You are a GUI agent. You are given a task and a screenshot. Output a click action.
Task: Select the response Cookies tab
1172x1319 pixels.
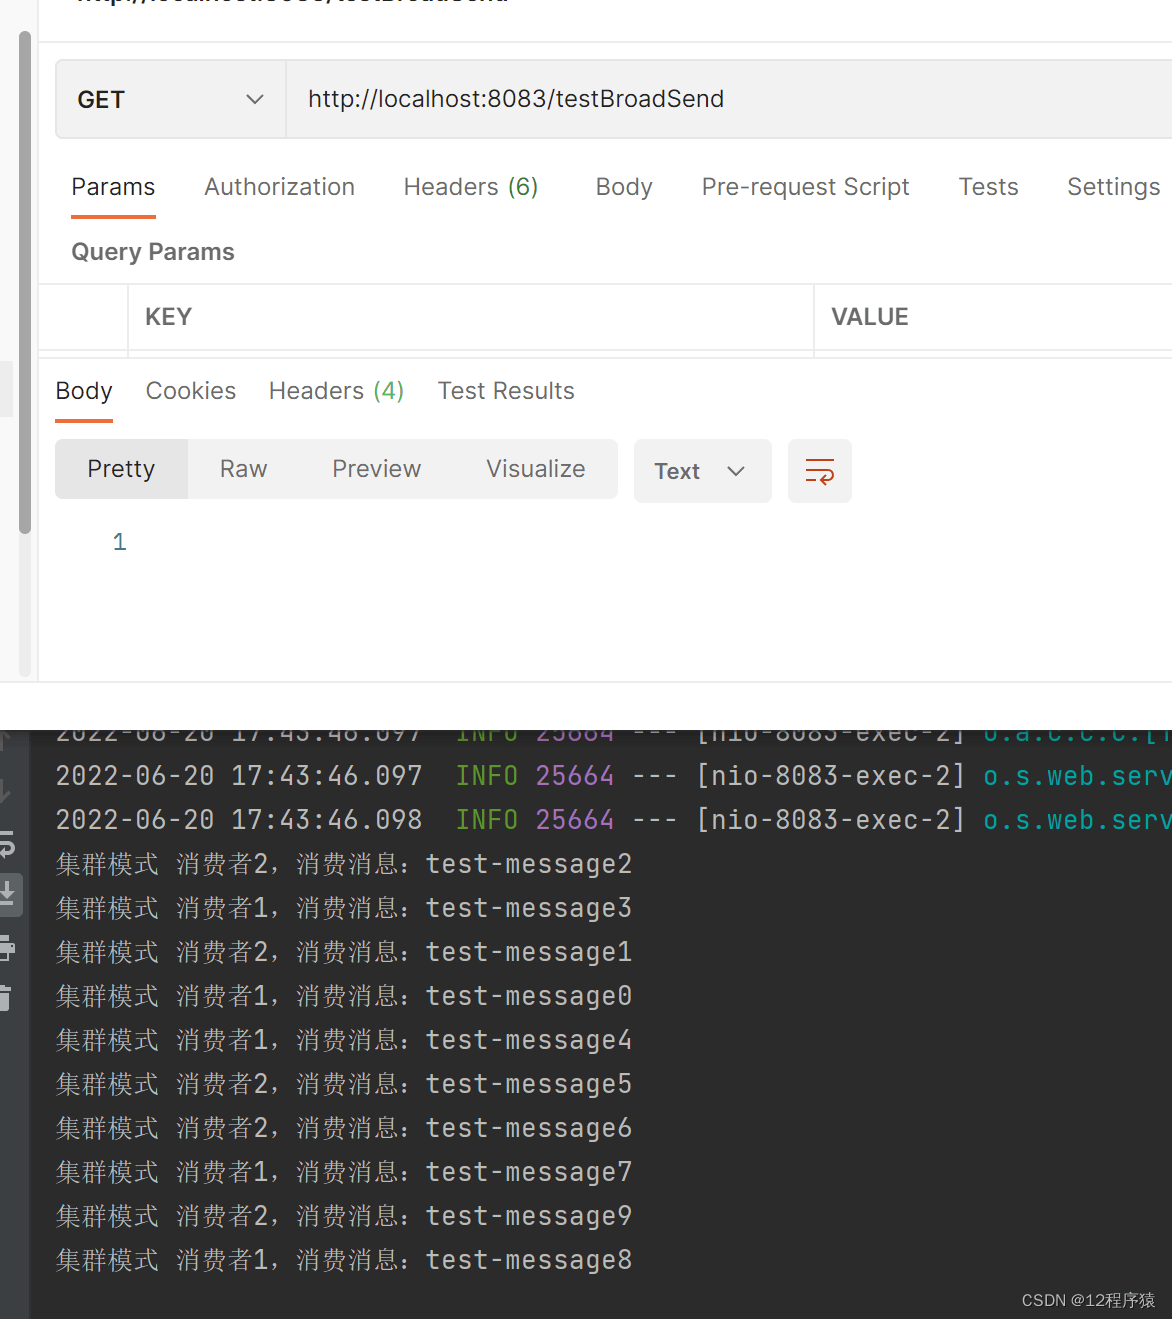click(191, 391)
